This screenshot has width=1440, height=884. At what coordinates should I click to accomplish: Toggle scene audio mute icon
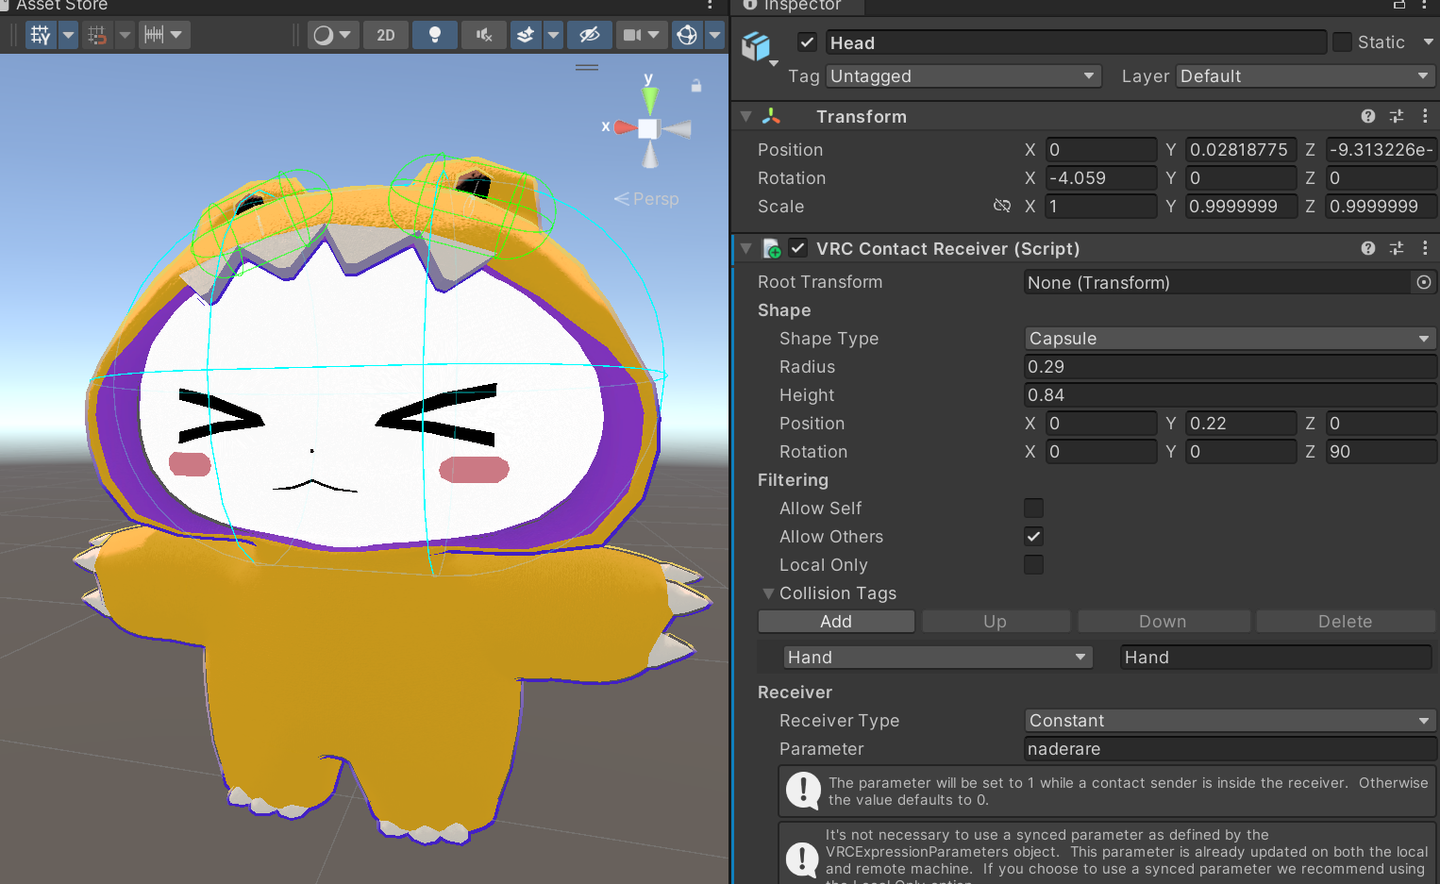(484, 35)
